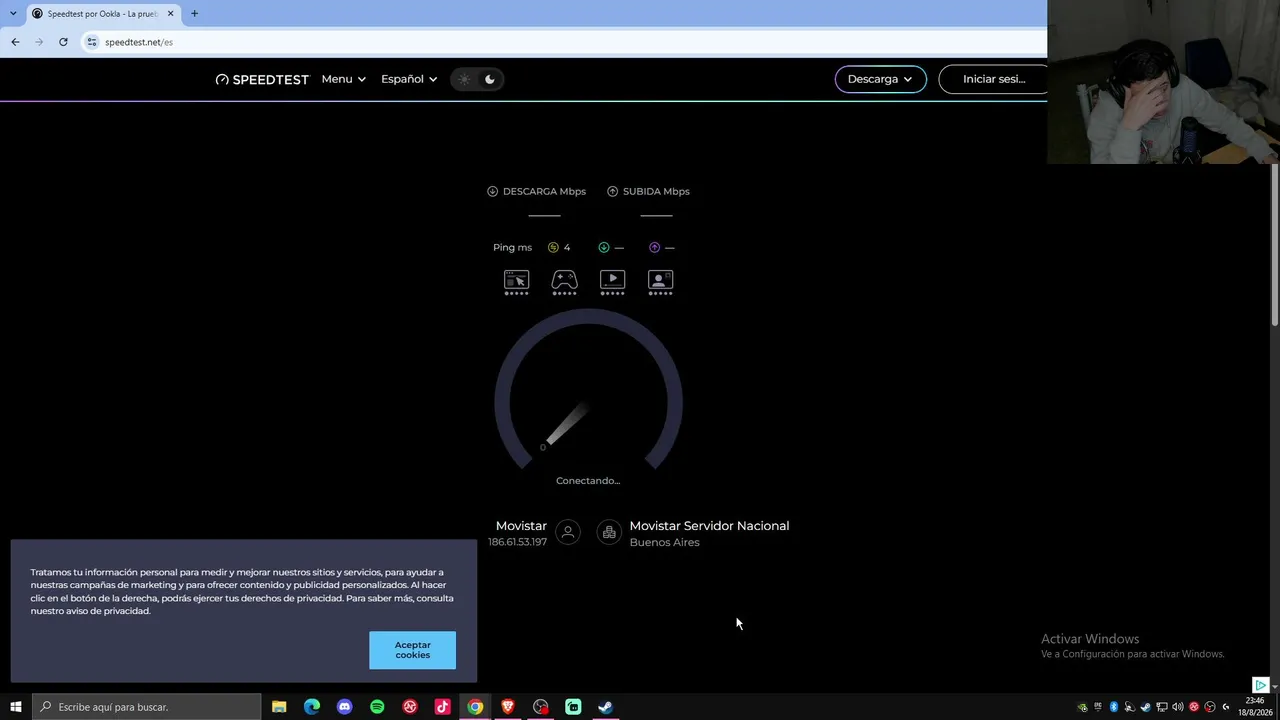Accept cookies with Aceptar cookies button
The image size is (1280, 720).
coord(412,650)
